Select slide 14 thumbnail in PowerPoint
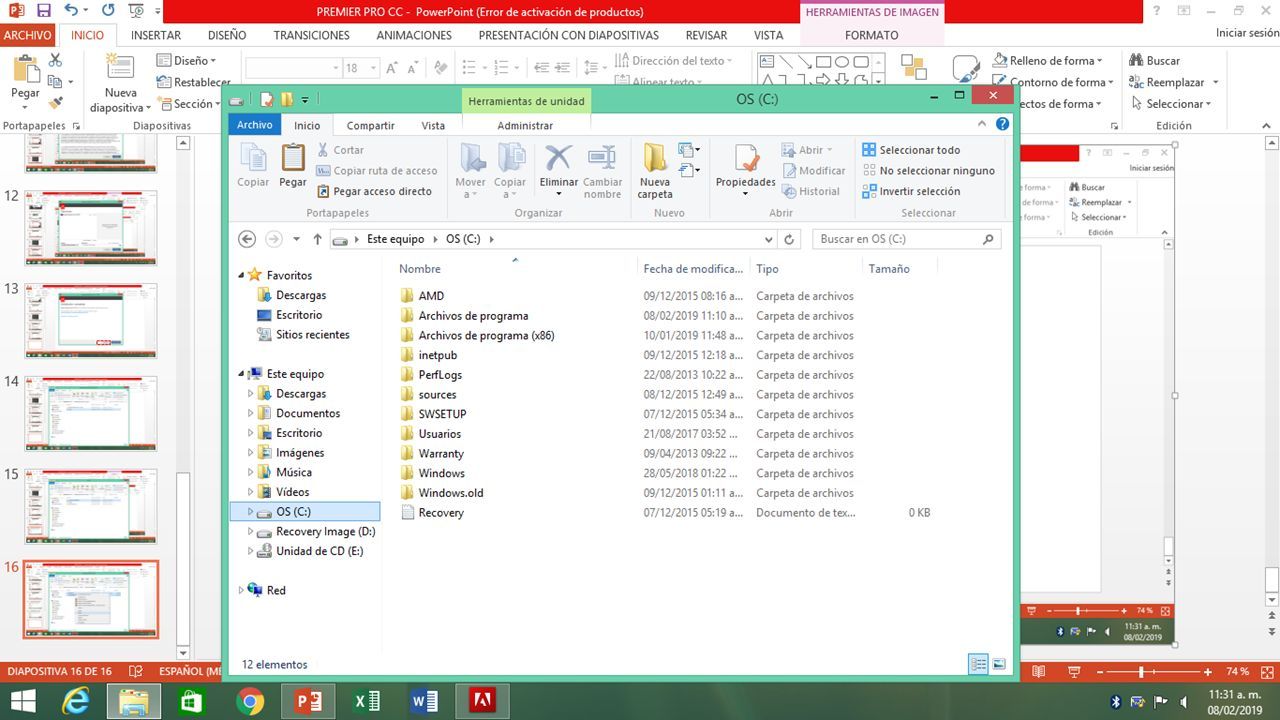The width and height of the screenshot is (1280, 720). 91,412
